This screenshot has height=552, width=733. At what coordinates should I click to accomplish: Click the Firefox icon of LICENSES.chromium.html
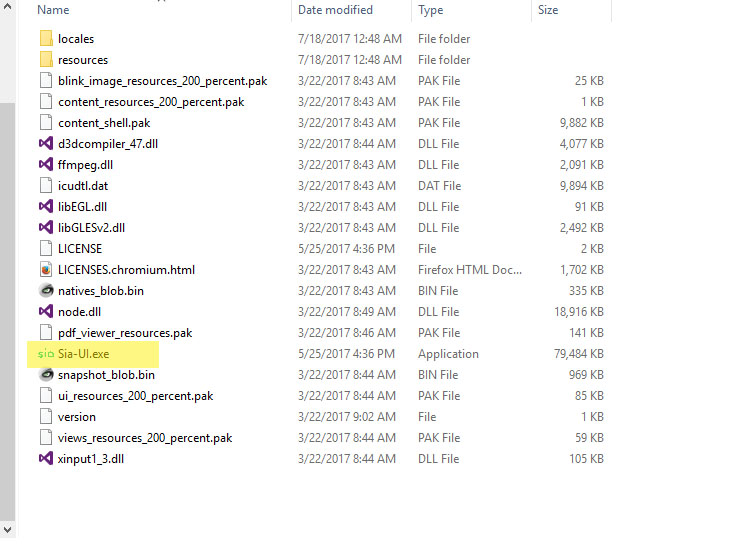46,270
